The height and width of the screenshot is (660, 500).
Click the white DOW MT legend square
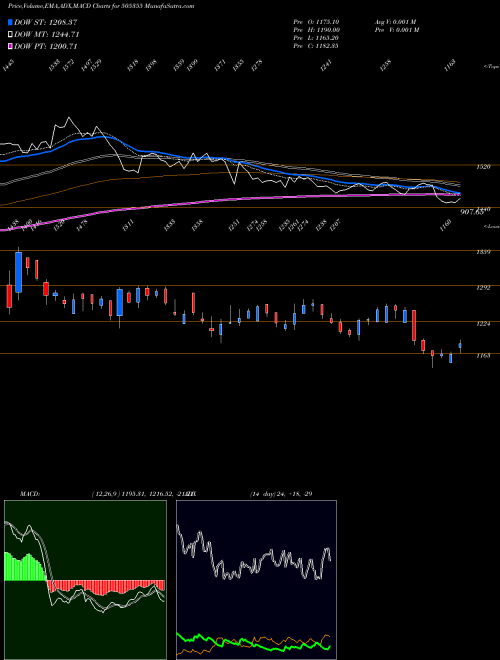pos(10,35)
